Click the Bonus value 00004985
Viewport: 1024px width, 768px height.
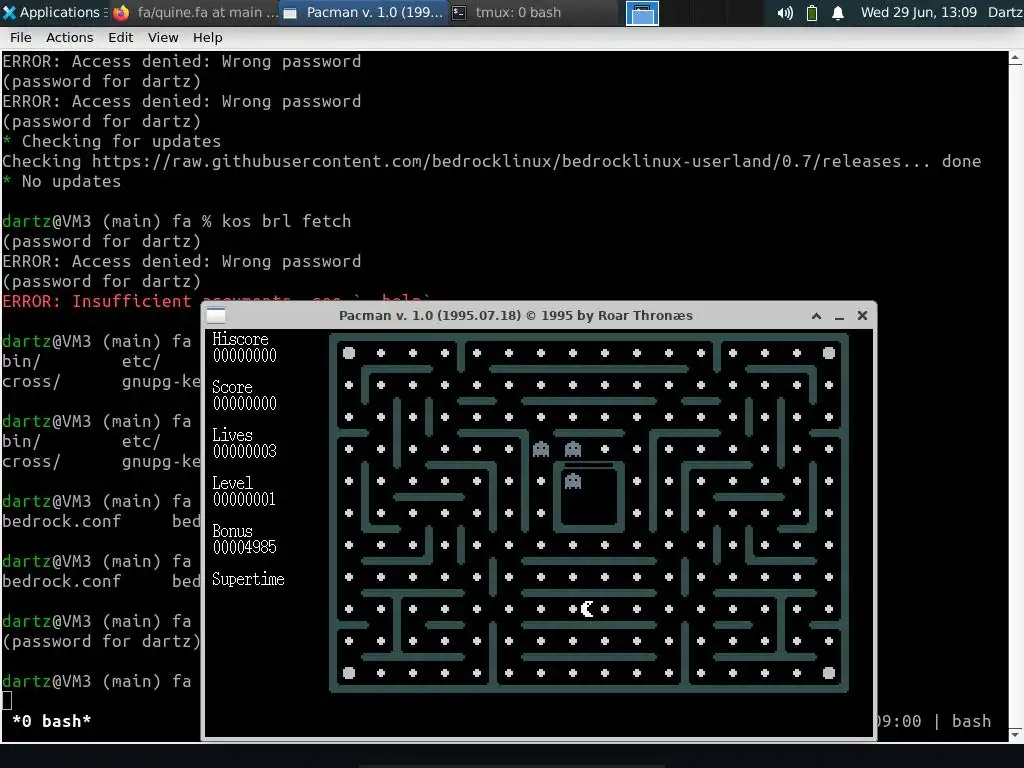point(245,547)
